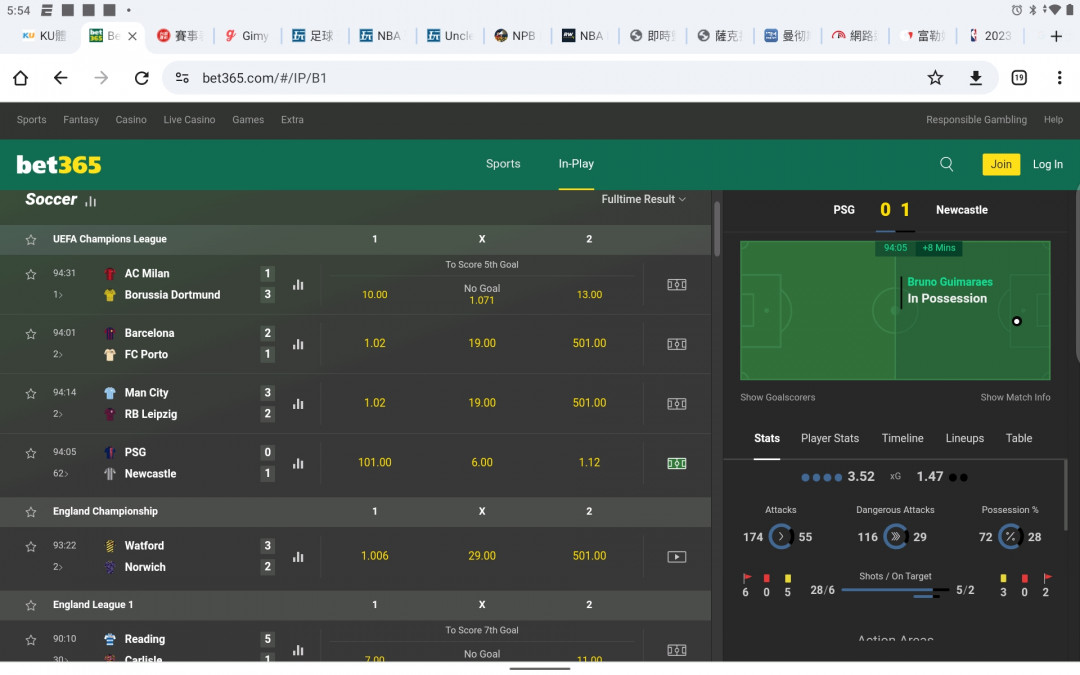Open the Player Stats tab
Image resolution: width=1080 pixels, height=675 pixels.
click(x=829, y=438)
